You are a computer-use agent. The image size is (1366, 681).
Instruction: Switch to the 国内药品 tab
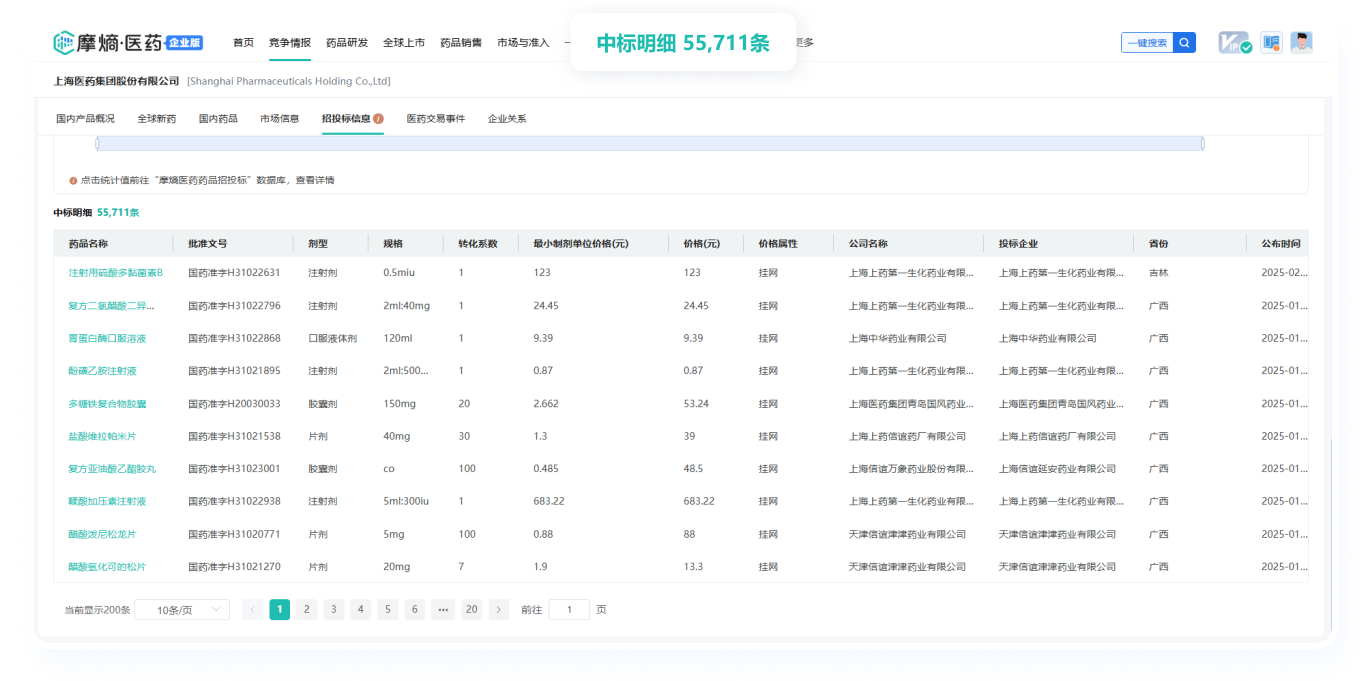tap(218, 118)
